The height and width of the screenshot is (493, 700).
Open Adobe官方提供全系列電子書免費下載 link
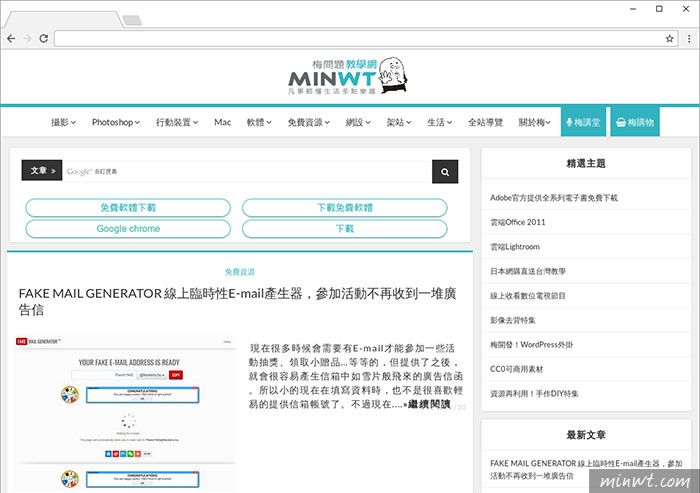click(554, 197)
